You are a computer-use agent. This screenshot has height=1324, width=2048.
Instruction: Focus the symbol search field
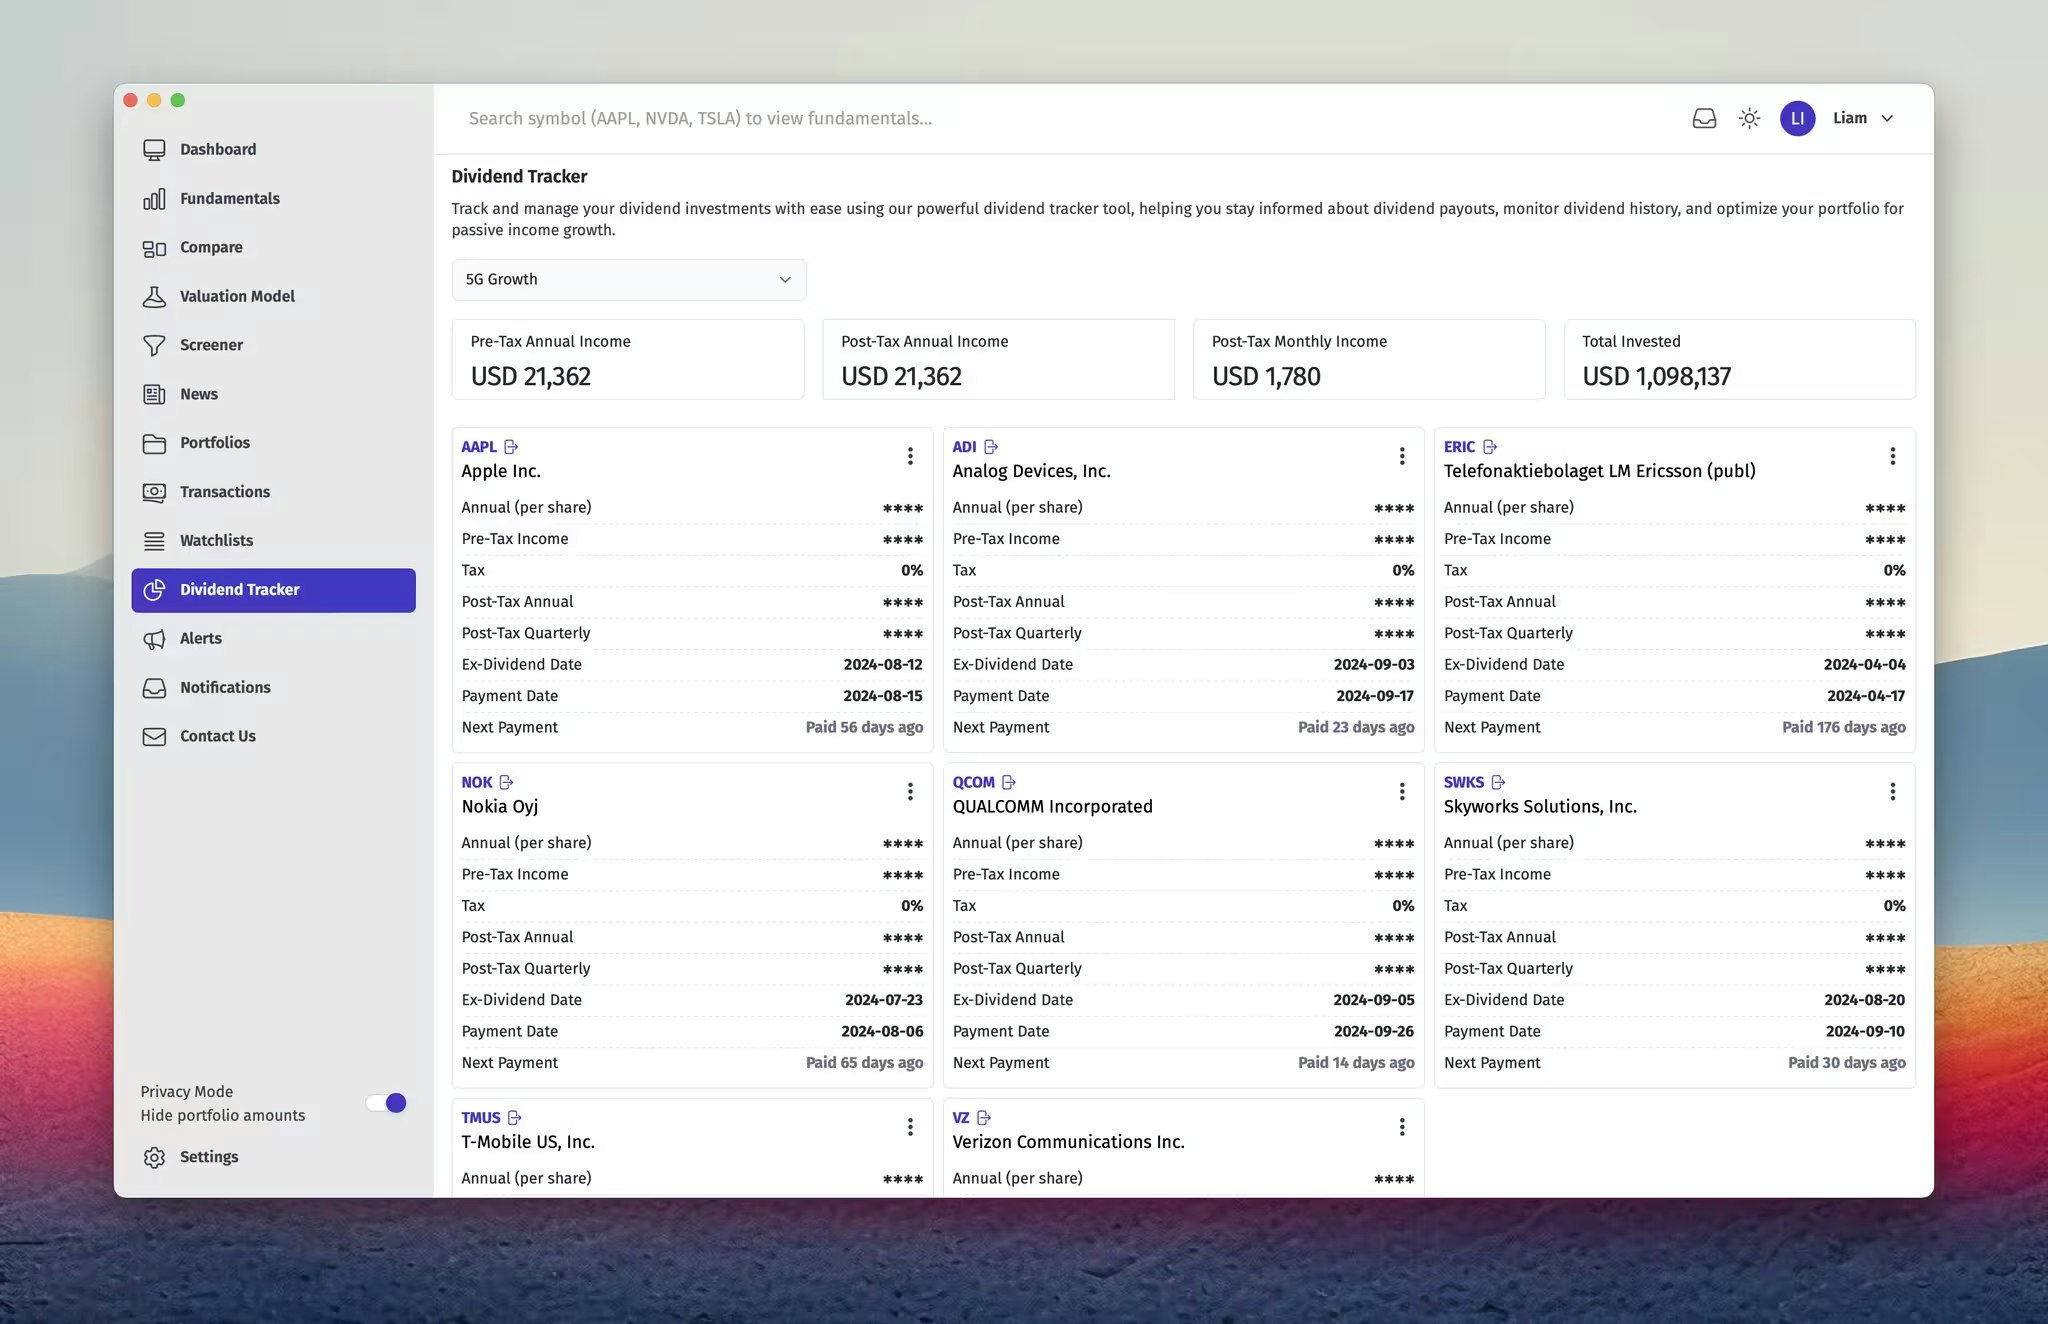point(1060,119)
